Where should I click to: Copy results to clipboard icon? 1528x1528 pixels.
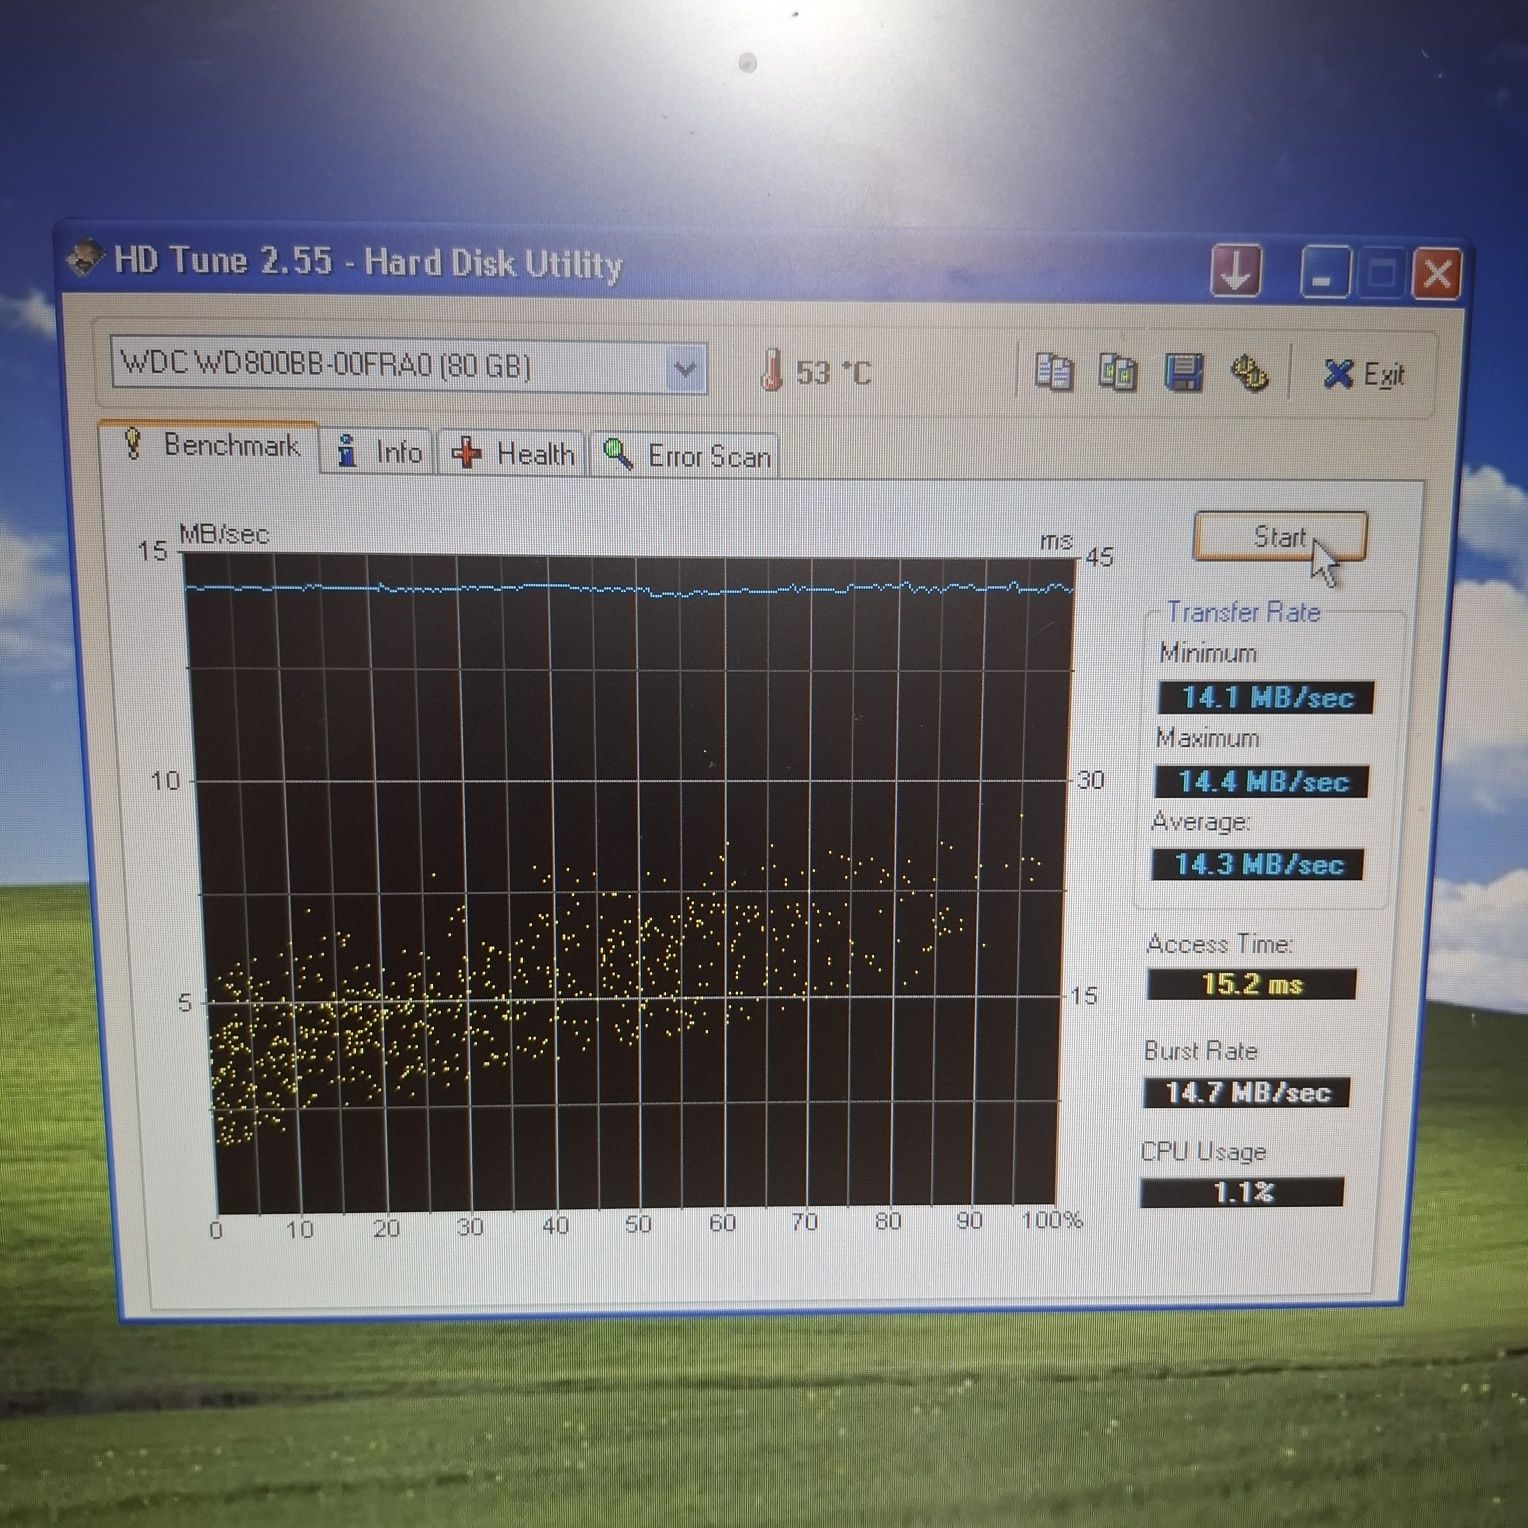click(1053, 372)
